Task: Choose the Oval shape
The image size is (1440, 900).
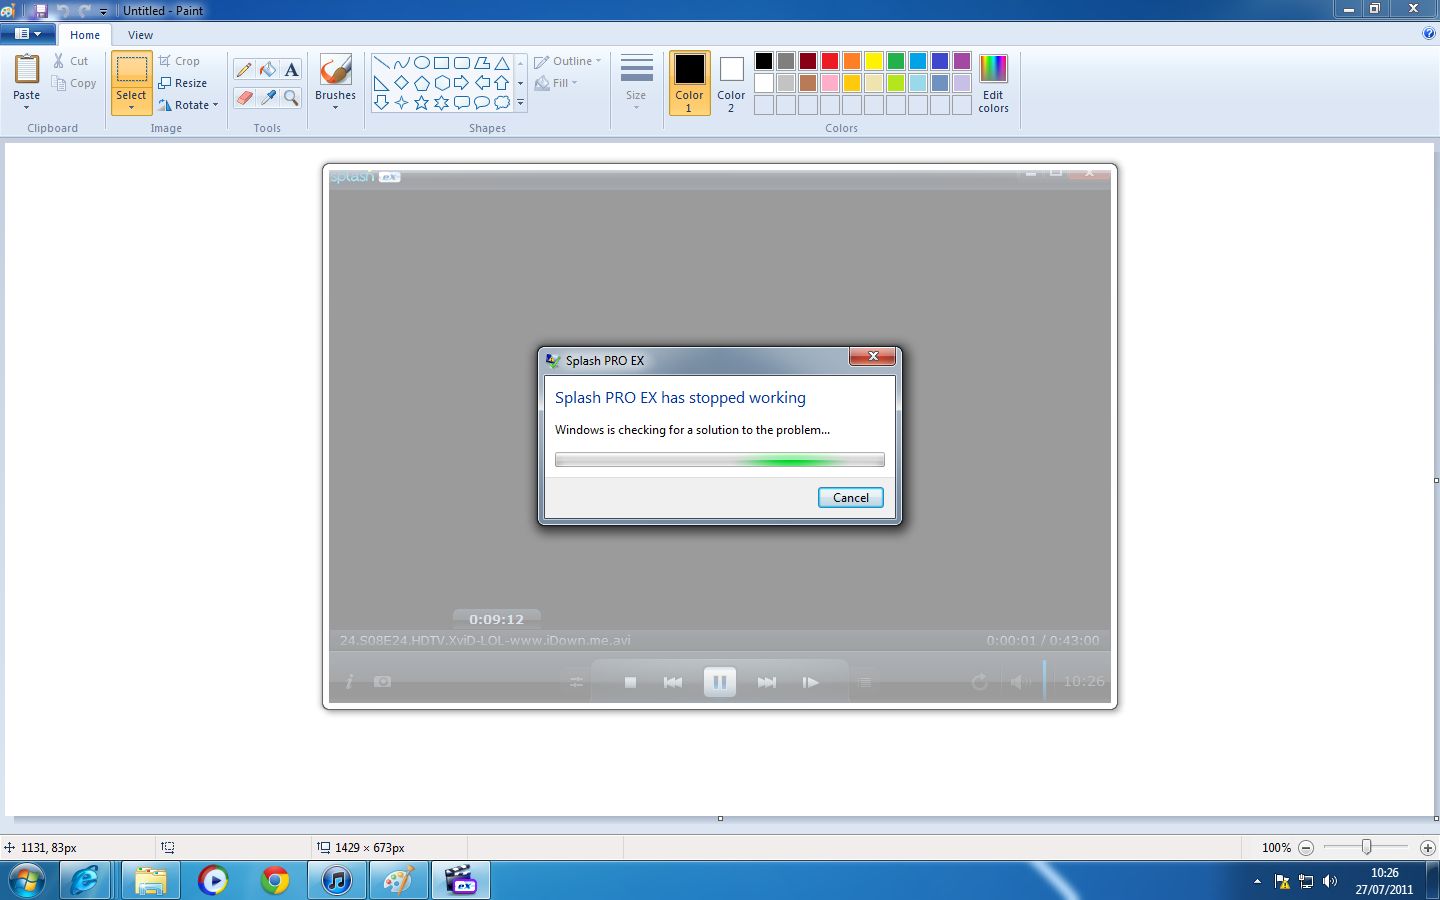Action: coord(422,63)
